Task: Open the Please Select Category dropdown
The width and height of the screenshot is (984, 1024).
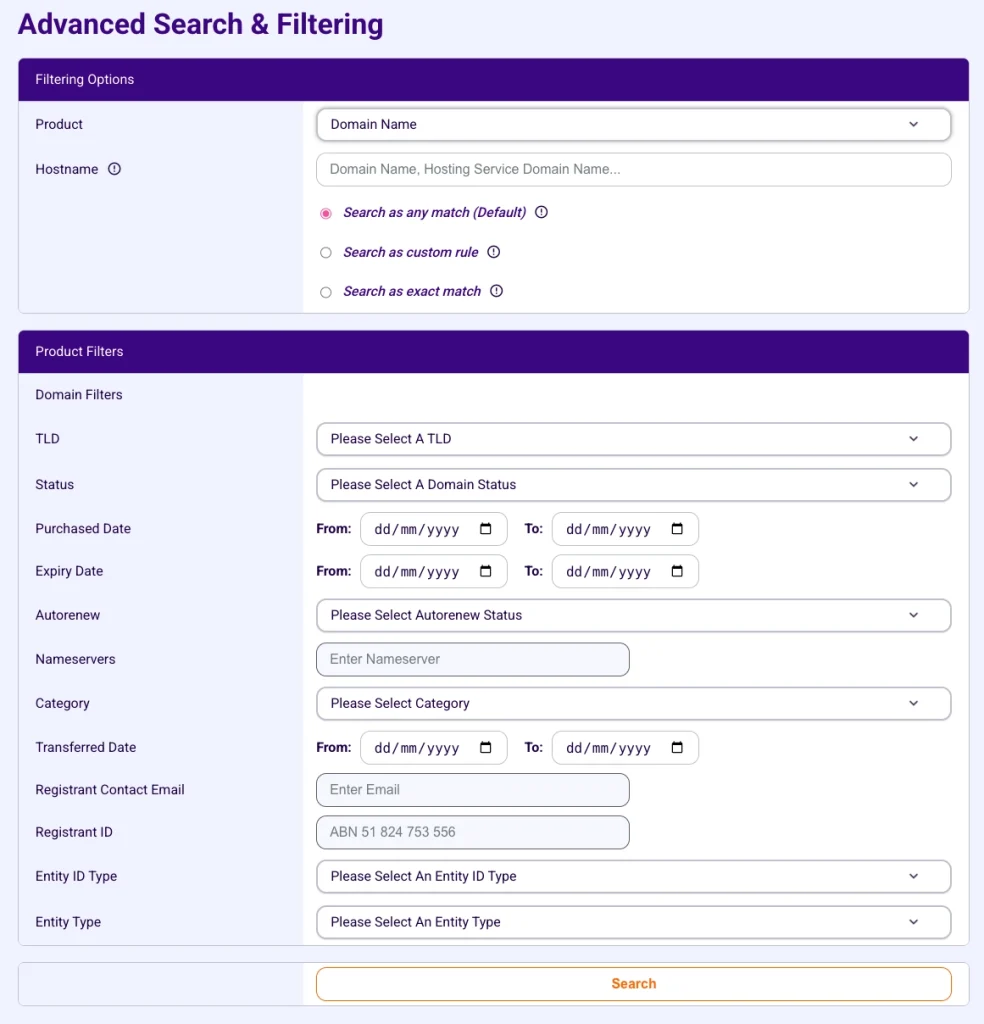Action: [633, 703]
